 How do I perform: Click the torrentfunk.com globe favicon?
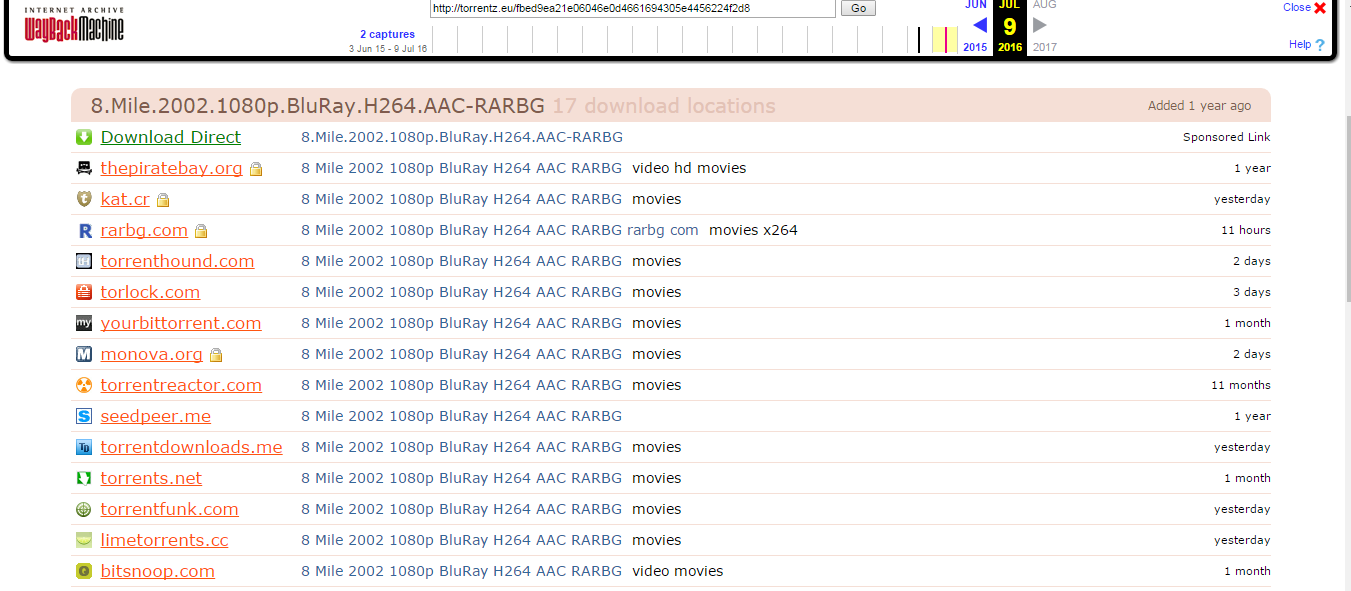[x=84, y=509]
